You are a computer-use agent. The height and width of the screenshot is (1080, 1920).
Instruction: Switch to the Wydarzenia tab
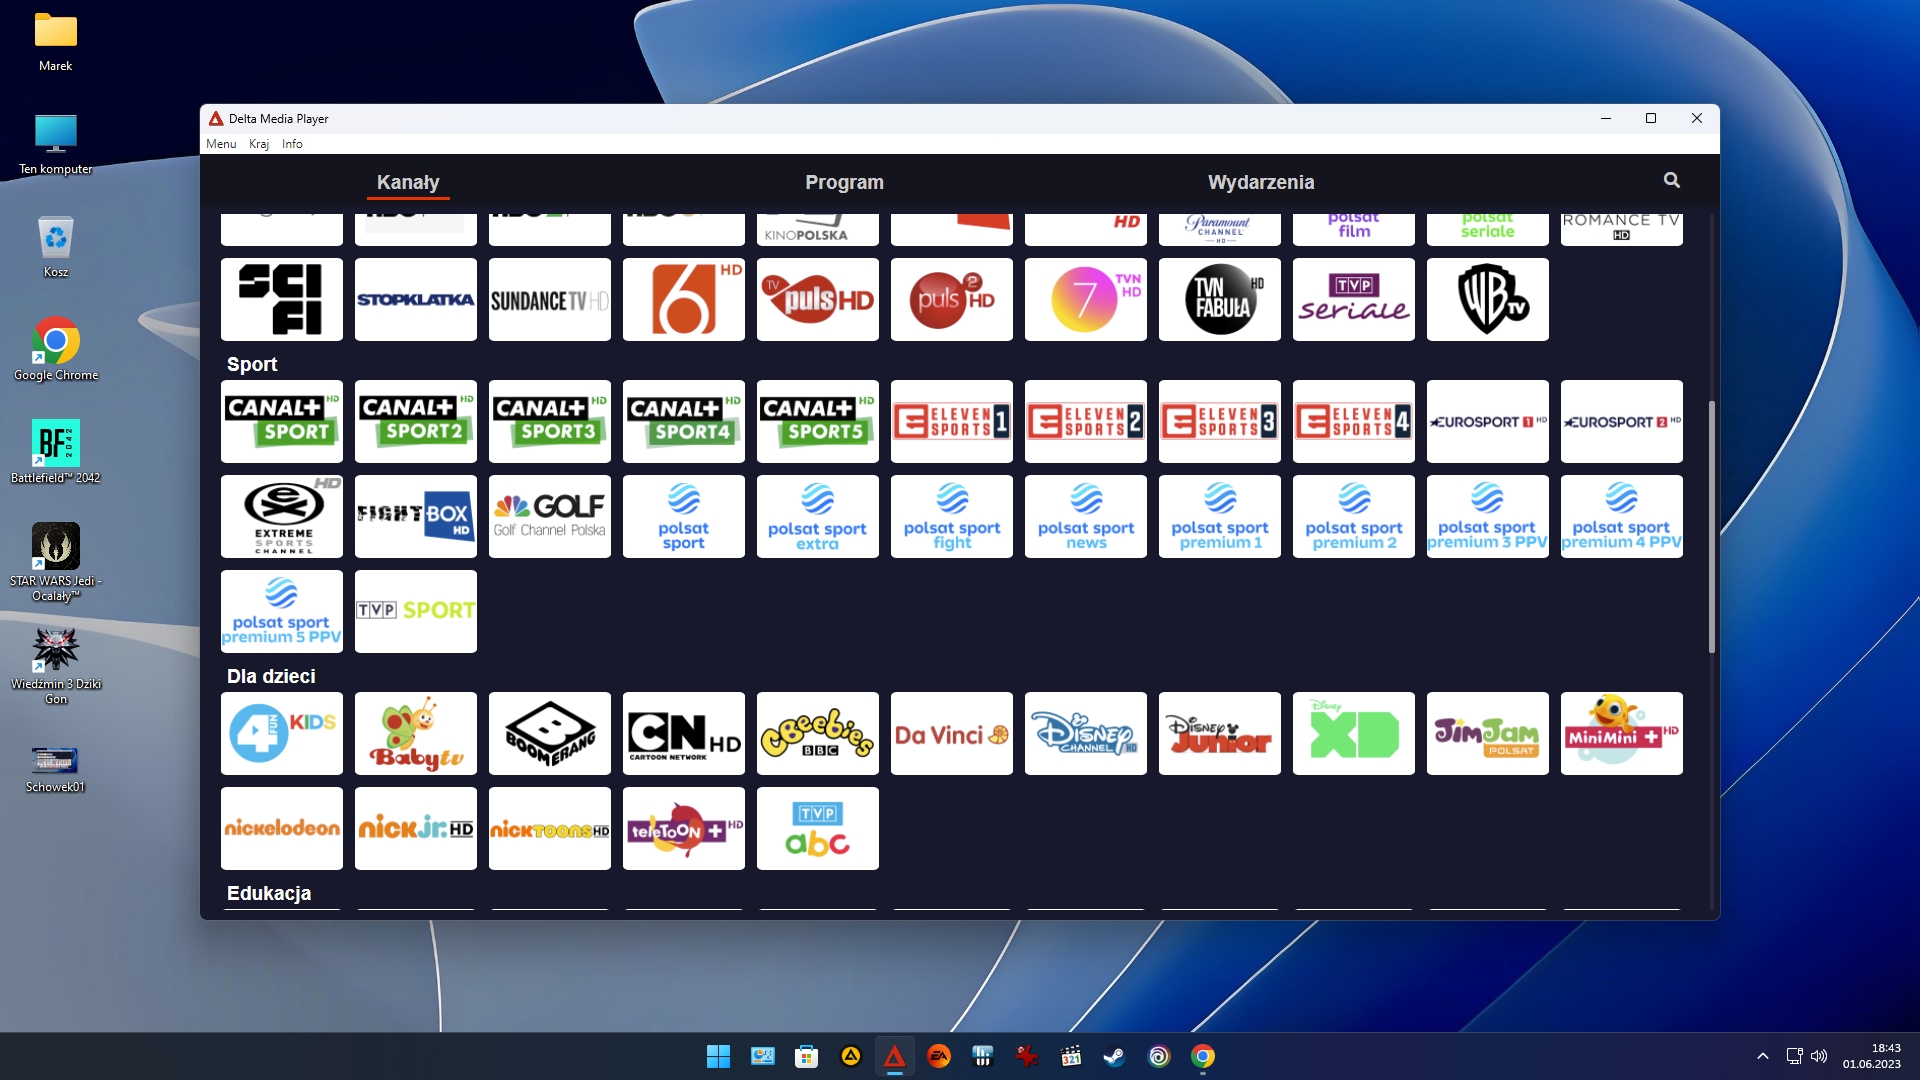point(1260,182)
